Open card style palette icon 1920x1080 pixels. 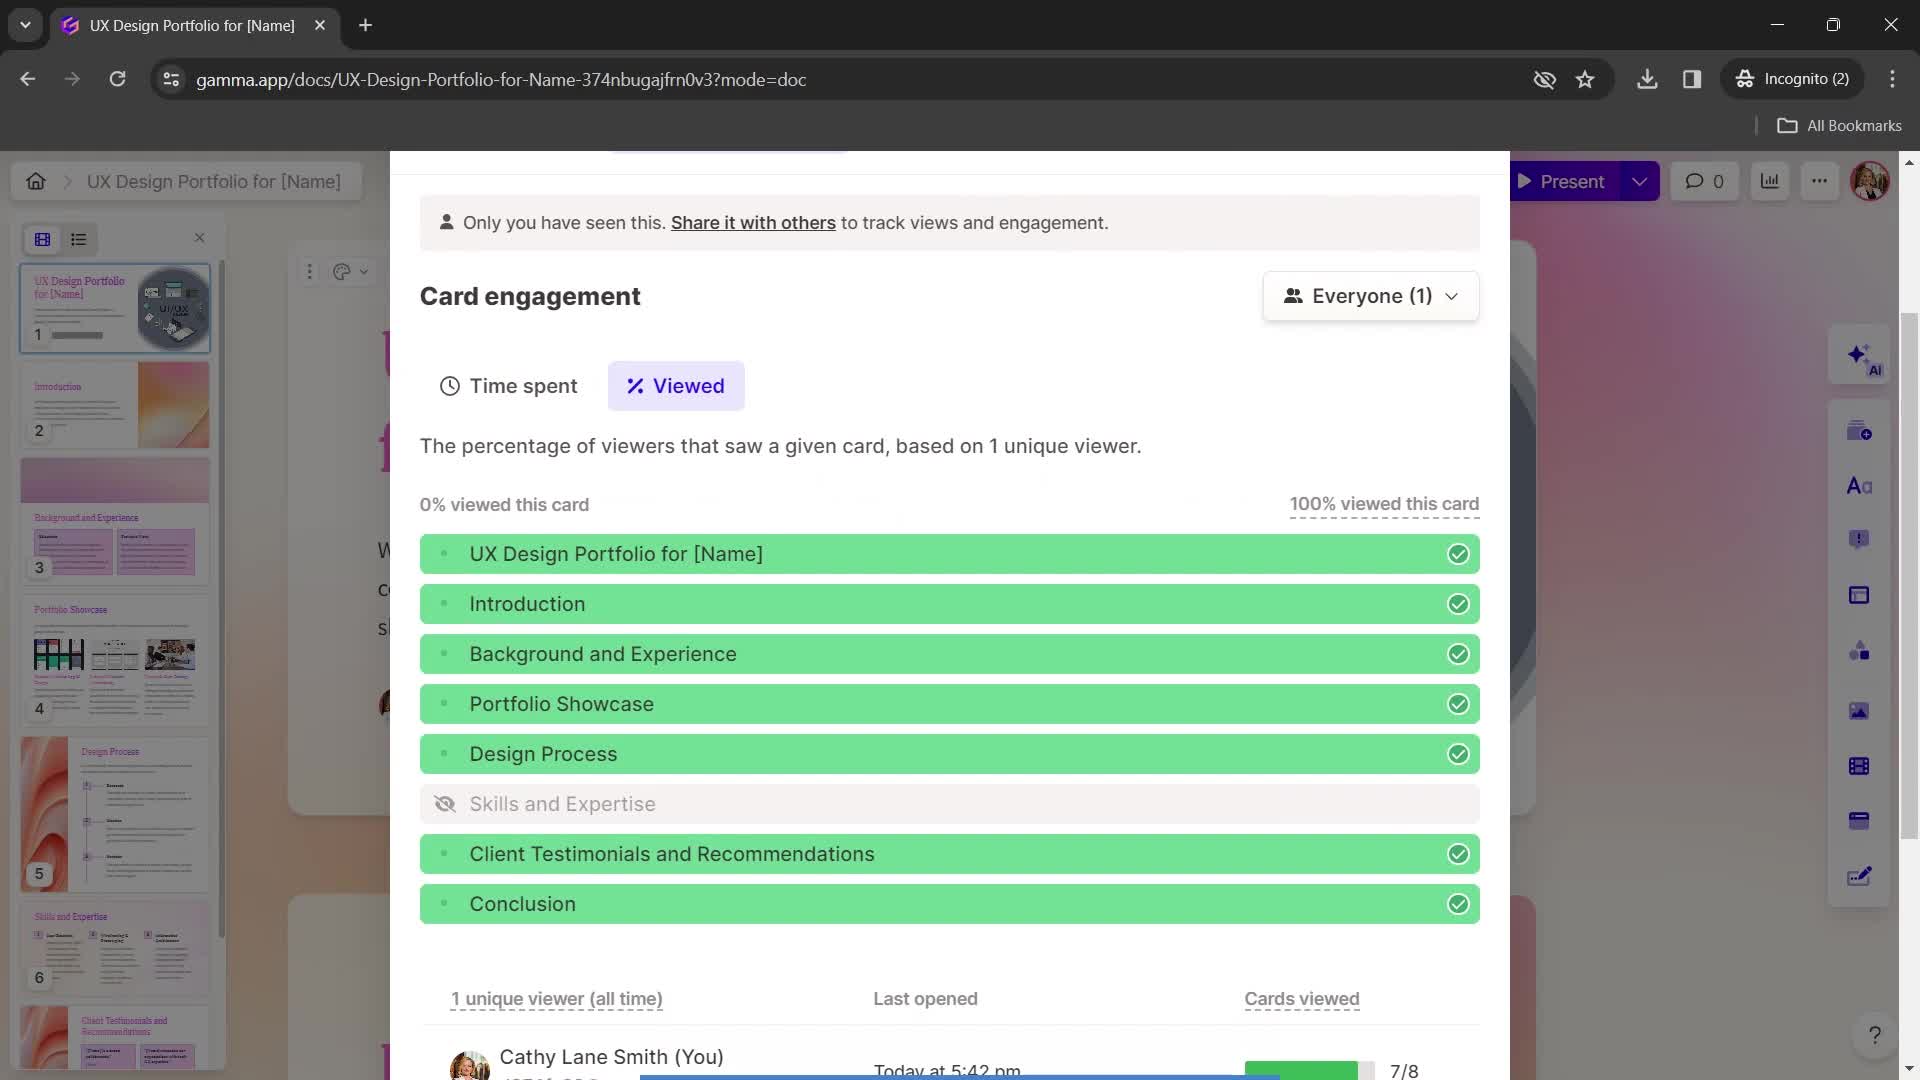pyautogui.click(x=350, y=271)
